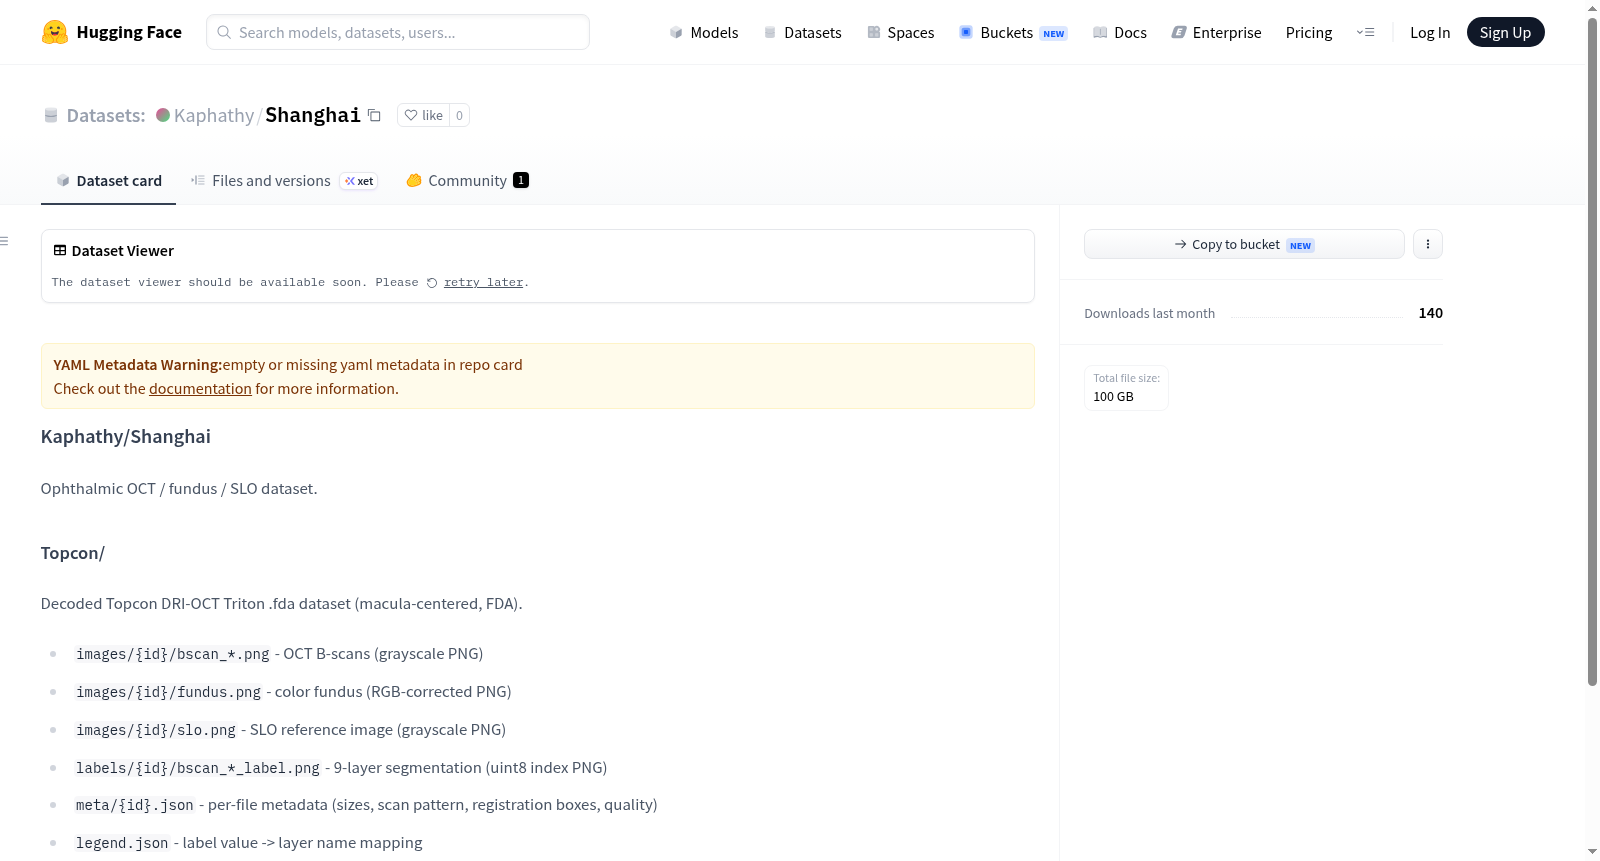Open the Kaphathy user profile link
This screenshot has height=861, width=1600.
pos(214,115)
